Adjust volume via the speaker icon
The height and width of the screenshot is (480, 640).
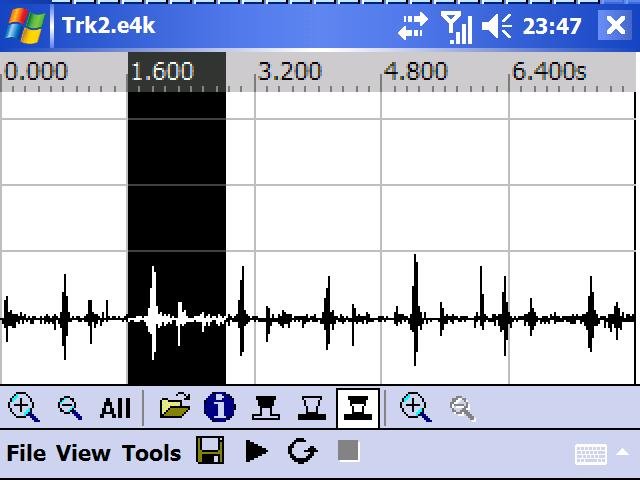point(497,26)
